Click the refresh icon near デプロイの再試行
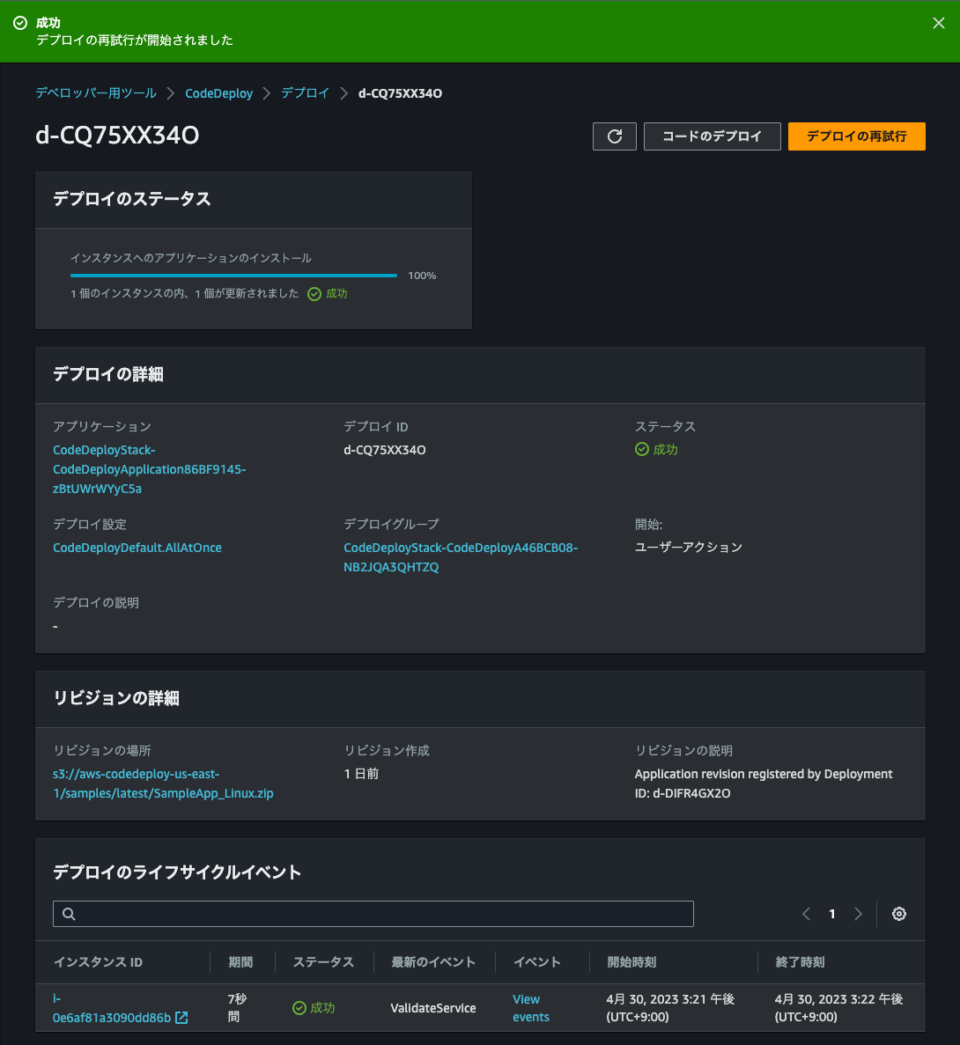Screen dimensions: 960x1045 pyautogui.click(x=614, y=136)
